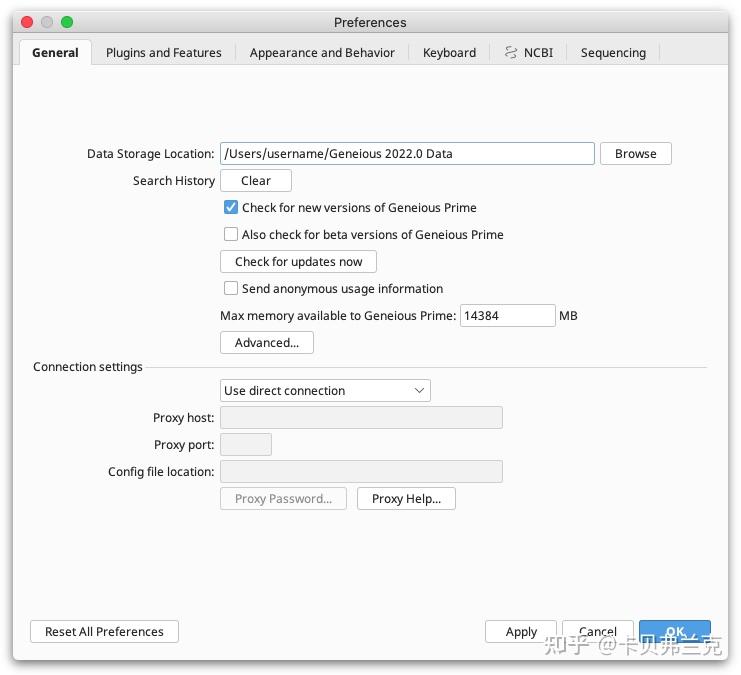The height and width of the screenshot is (675, 741).
Task: Click Reset All Preferences
Action: point(104,632)
